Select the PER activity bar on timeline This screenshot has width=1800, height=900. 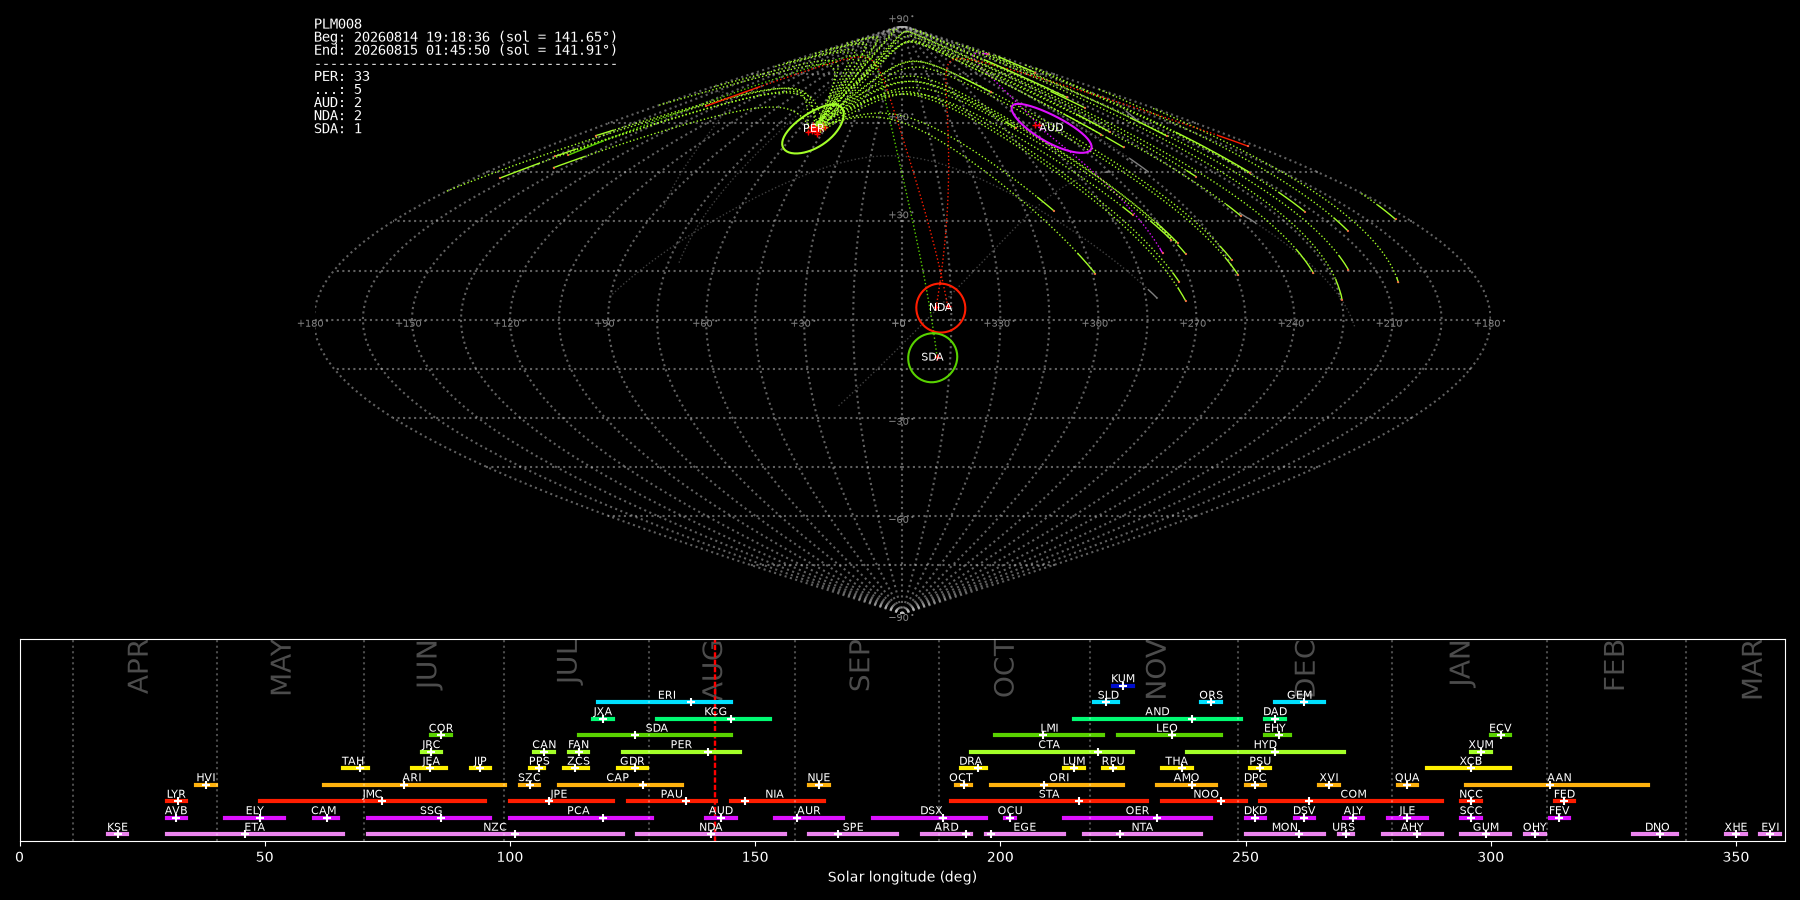click(681, 752)
